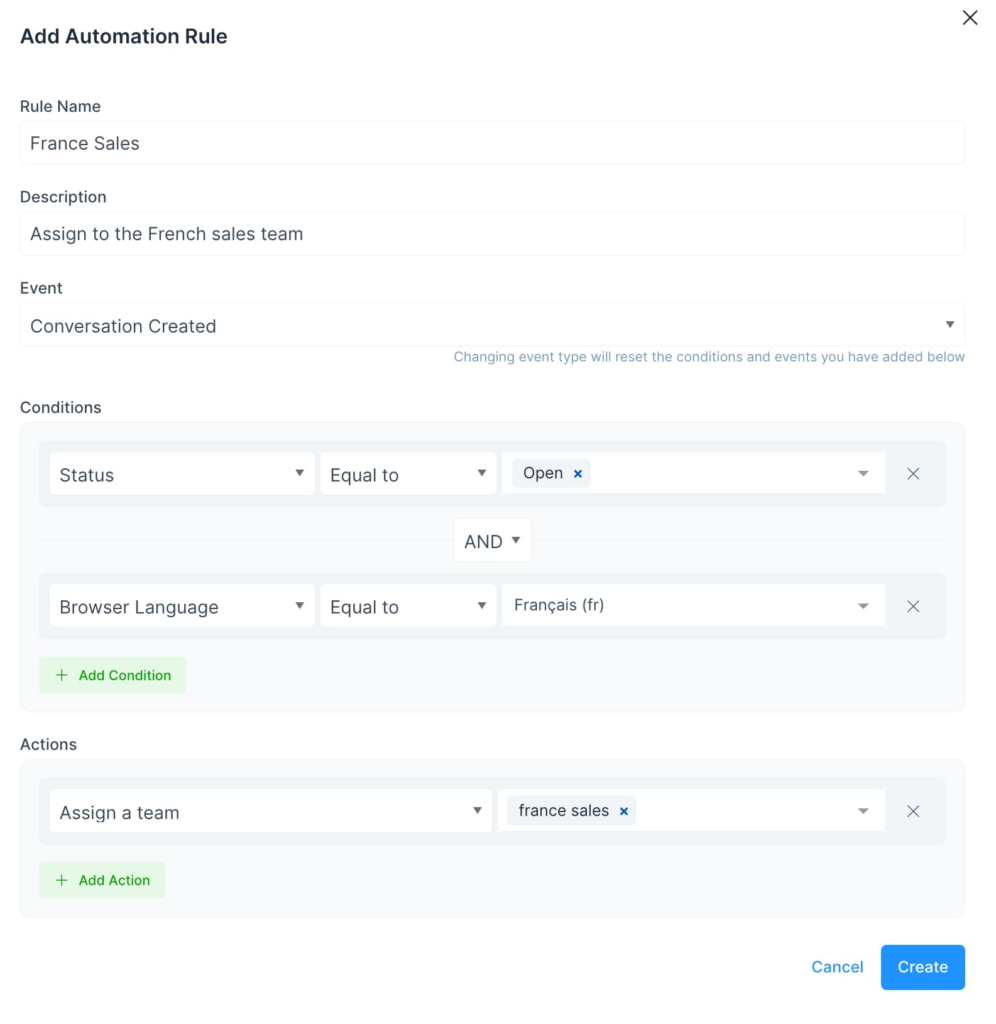Click into the Description text field

[x=492, y=234]
